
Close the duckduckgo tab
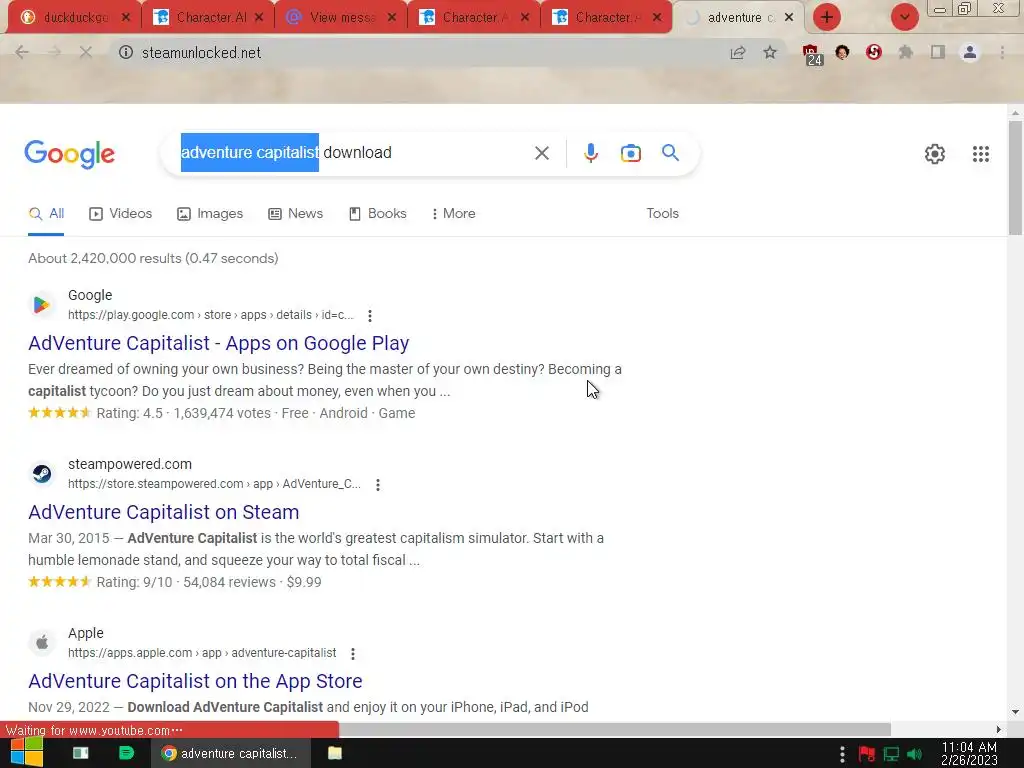click(126, 18)
